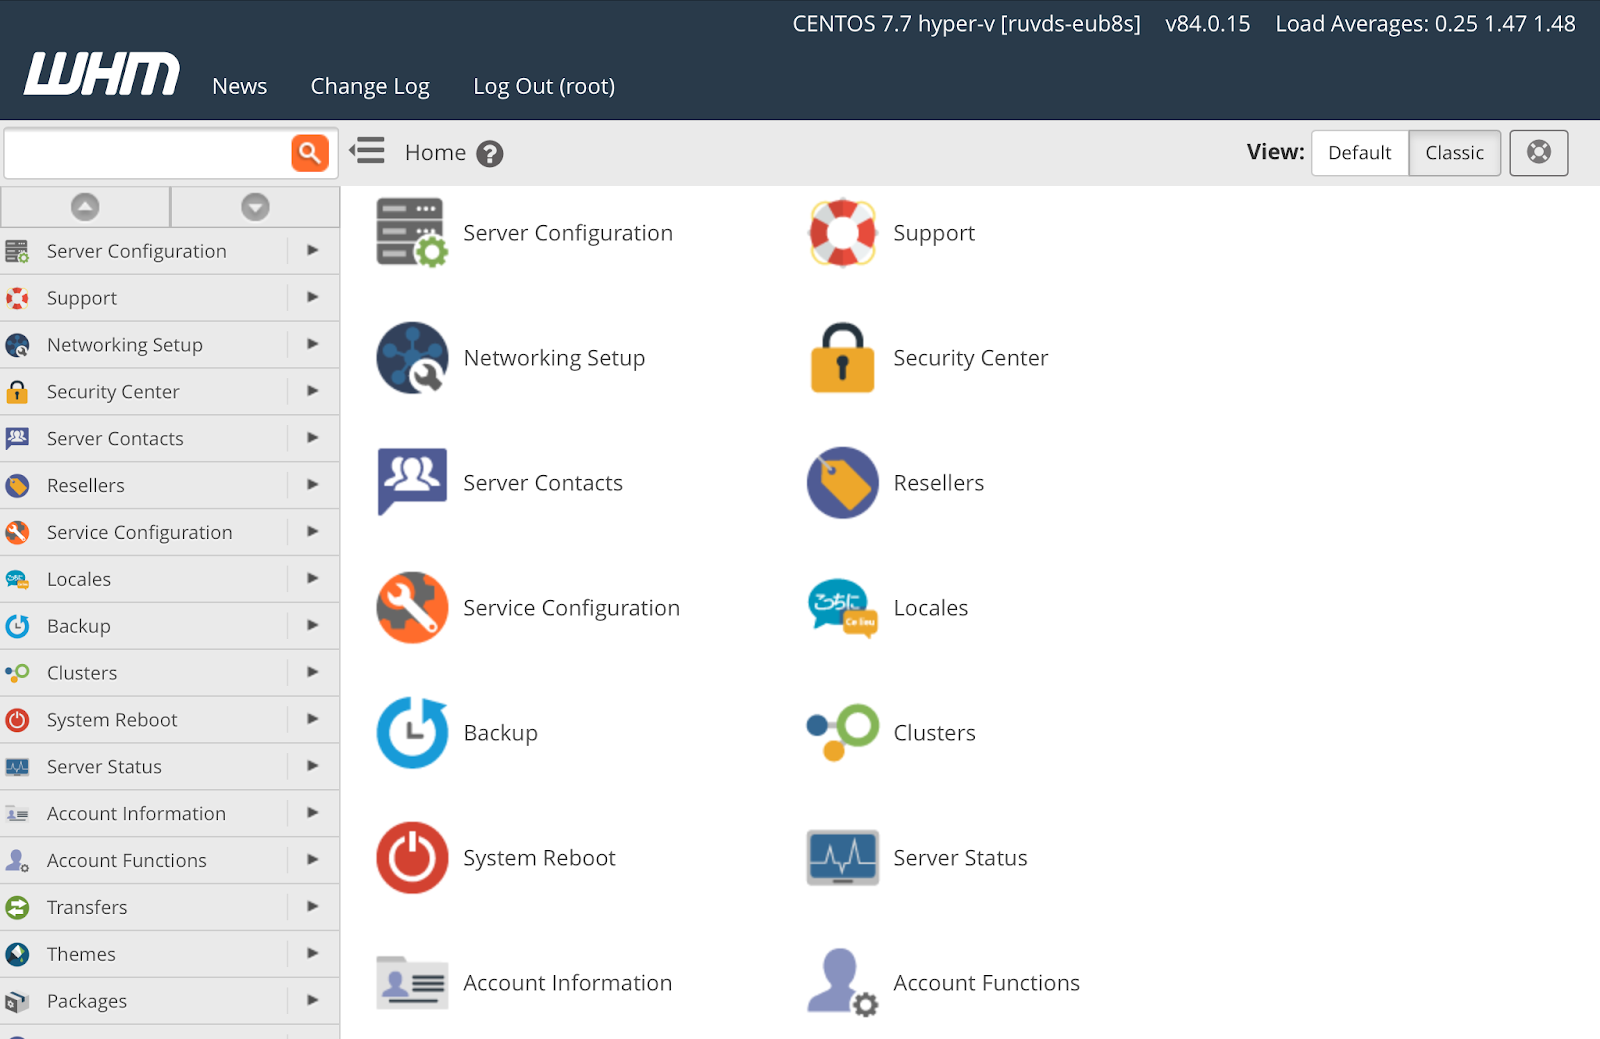The width and height of the screenshot is (1600, 1039).
Task: Click the Locales speech bubble icon
Action: click(x=842, y=608)
